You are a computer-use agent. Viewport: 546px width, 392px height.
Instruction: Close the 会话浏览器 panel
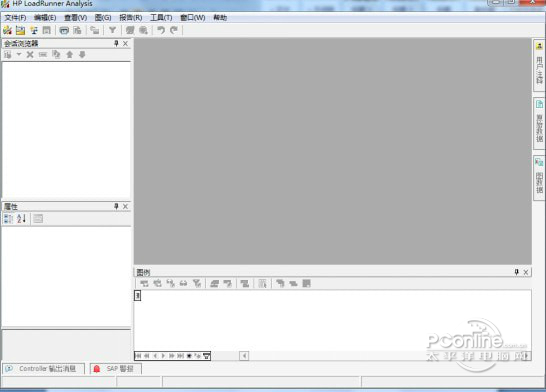pyautogui.click(x=125, y=44)
